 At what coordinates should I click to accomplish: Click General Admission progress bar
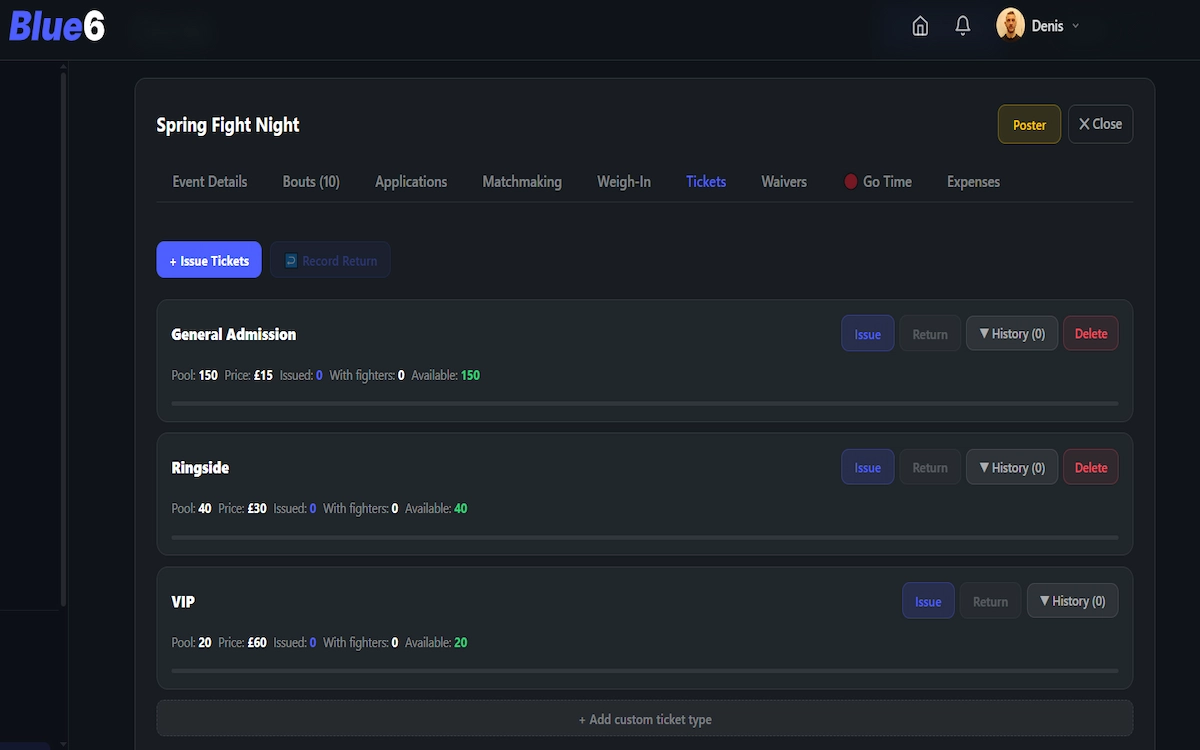(x=645, y=403)
